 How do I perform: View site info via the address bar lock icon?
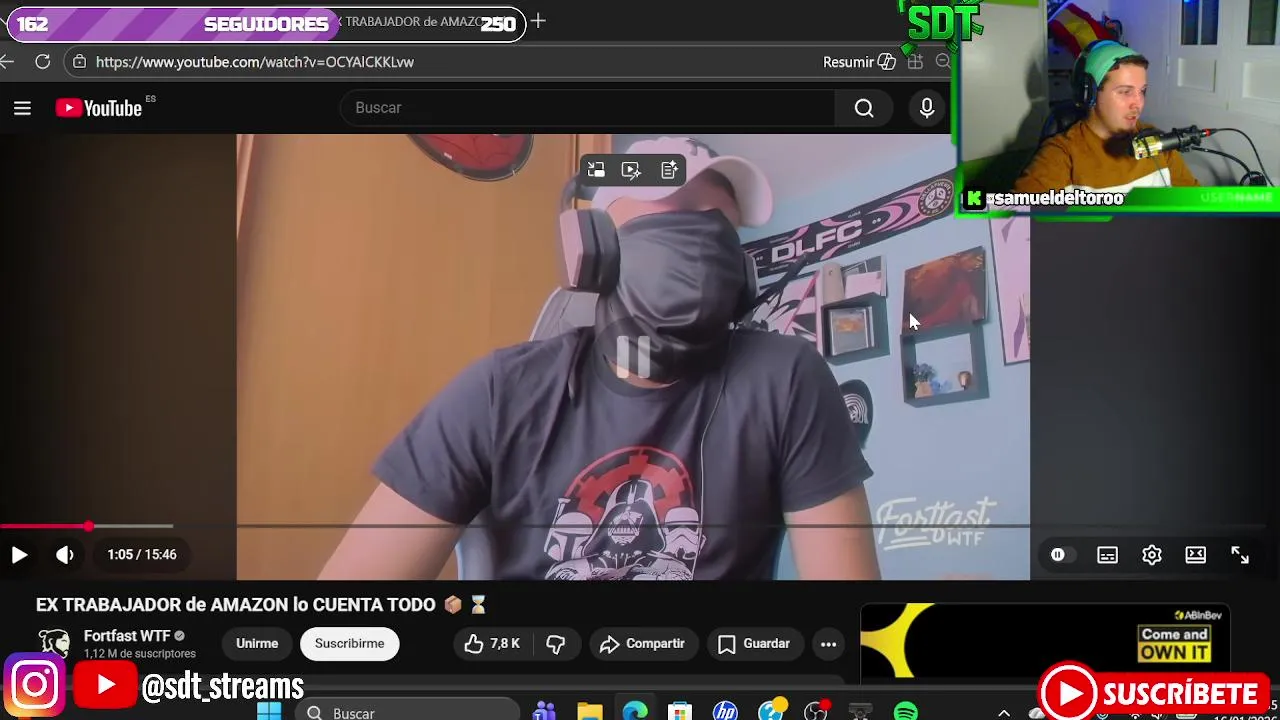[80, 62]
